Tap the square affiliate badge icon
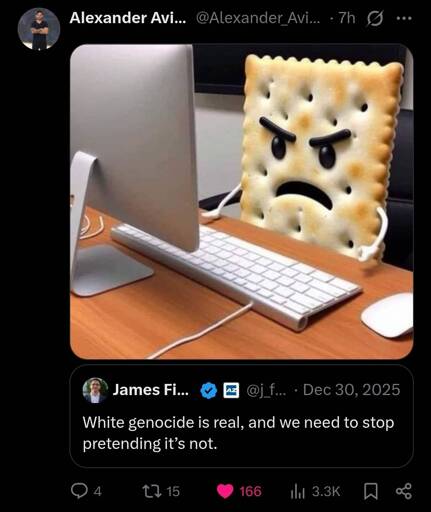 click(231, 390)
